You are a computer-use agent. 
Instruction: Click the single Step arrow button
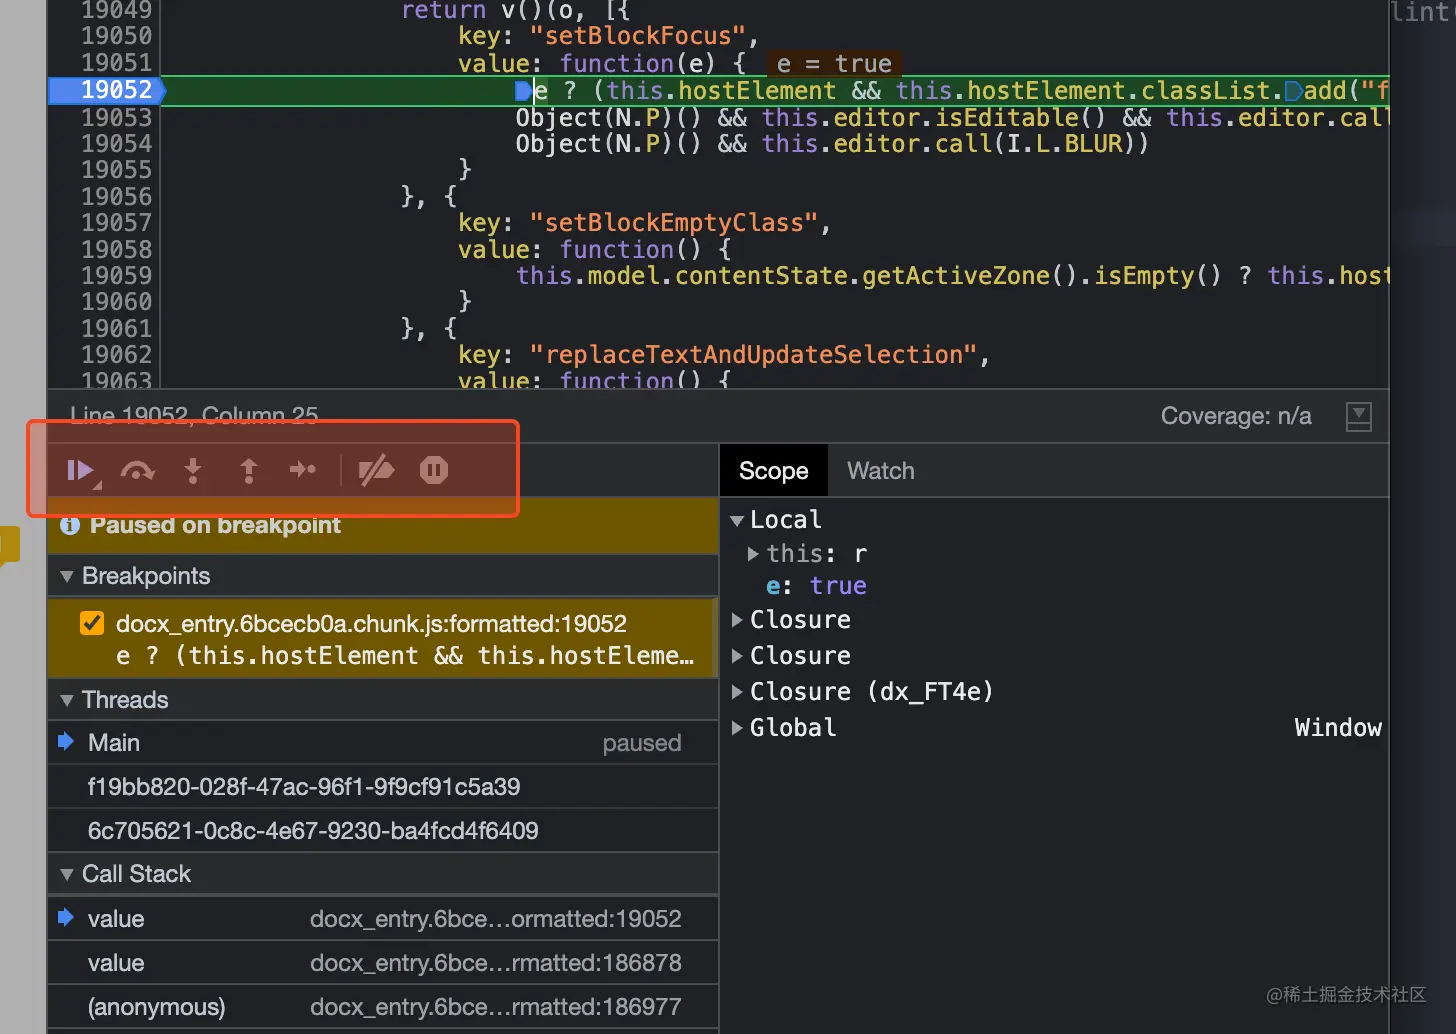tap(303, 470)
